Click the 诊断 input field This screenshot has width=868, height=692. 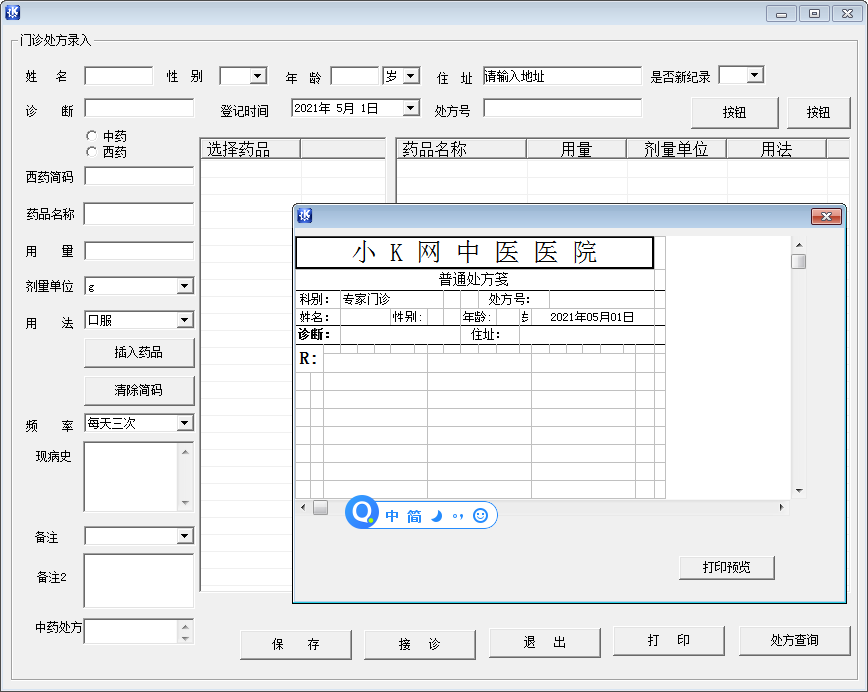point(139,108)
